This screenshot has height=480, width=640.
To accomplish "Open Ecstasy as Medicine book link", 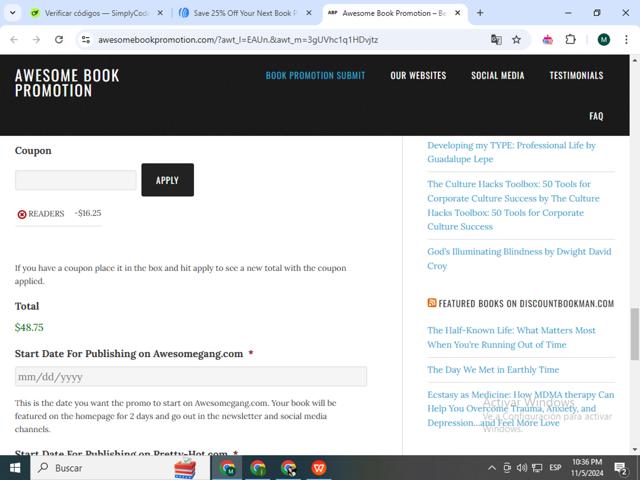I will tap(520, 409).
